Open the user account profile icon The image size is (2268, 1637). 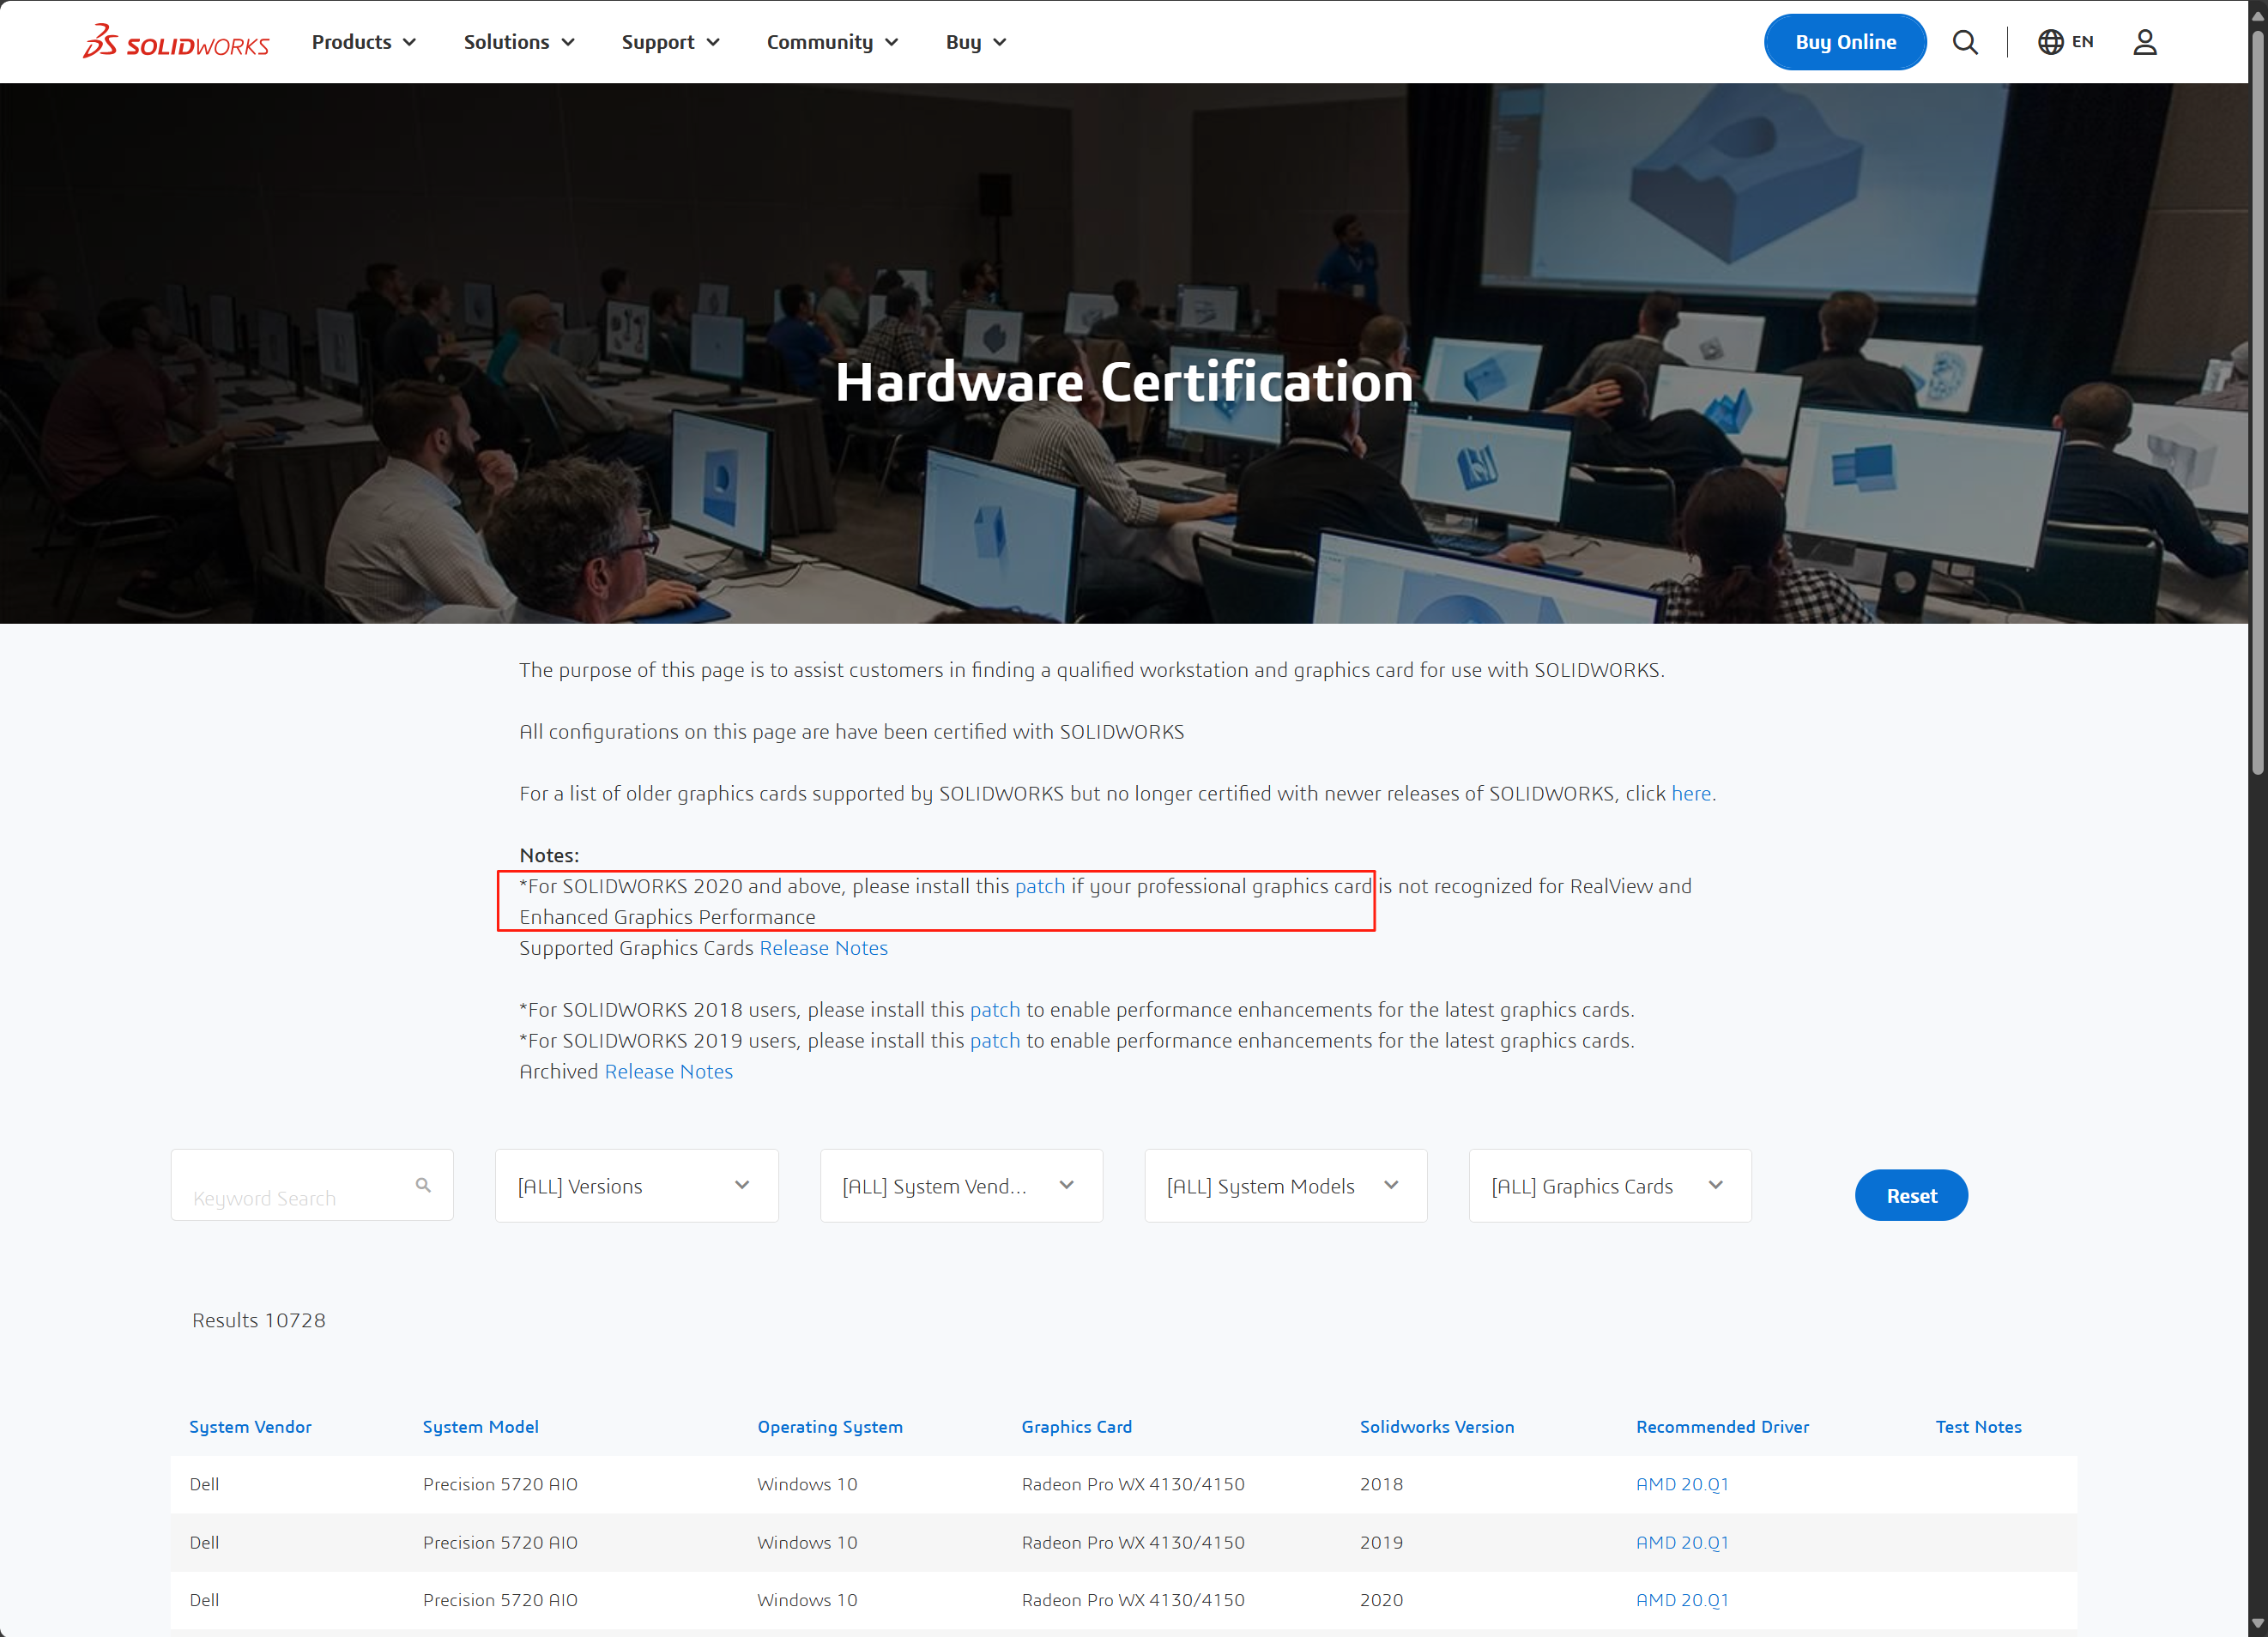click(2144, 42)
